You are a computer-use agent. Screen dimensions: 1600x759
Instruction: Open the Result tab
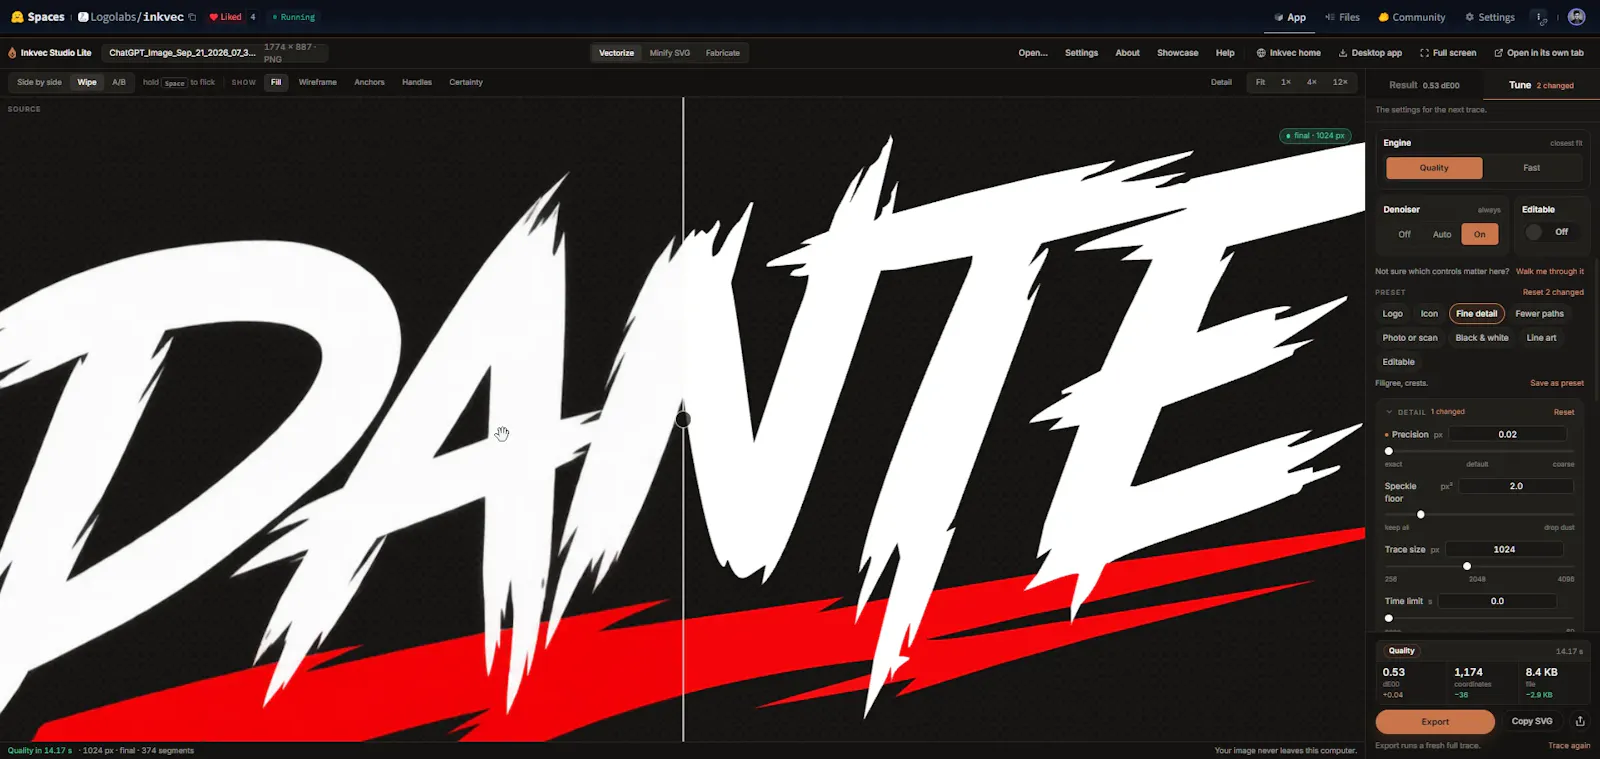[1424, 85]
